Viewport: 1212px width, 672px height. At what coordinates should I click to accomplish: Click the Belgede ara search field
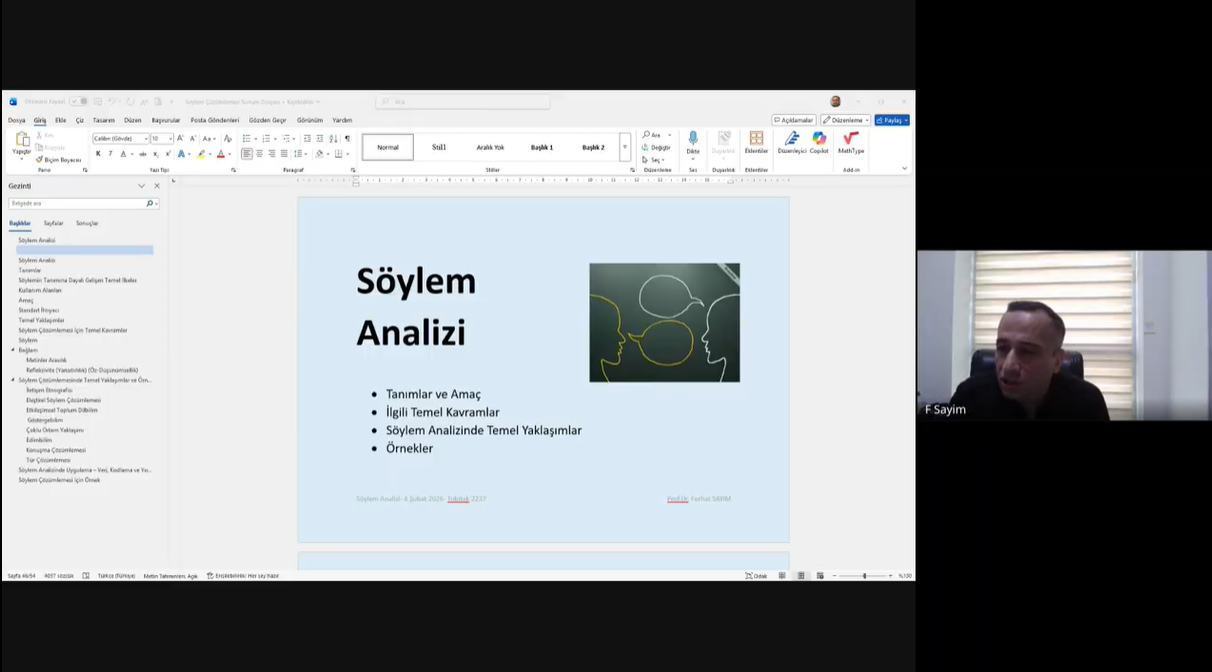pyautogui.click(x=78, y=203)
